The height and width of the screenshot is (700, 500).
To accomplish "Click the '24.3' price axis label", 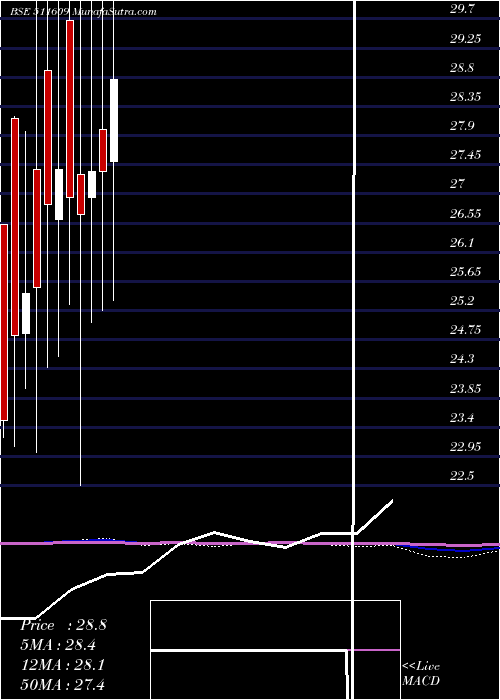I will click(x=464, y=358).
